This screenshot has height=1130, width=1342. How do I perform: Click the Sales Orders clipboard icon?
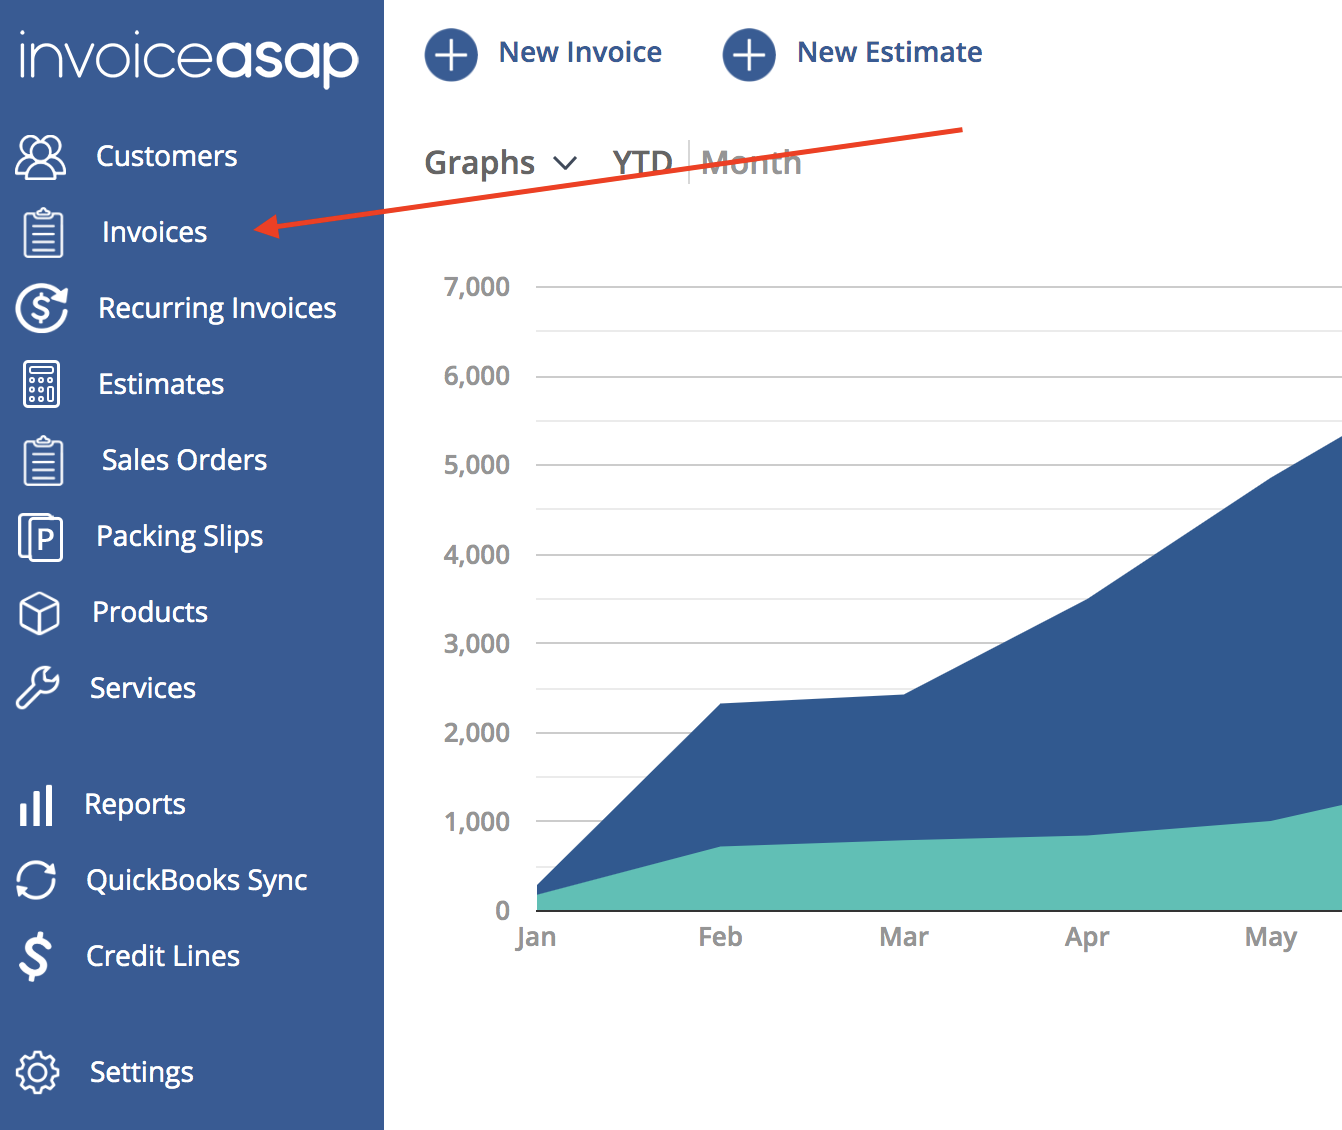pos(43,460)
